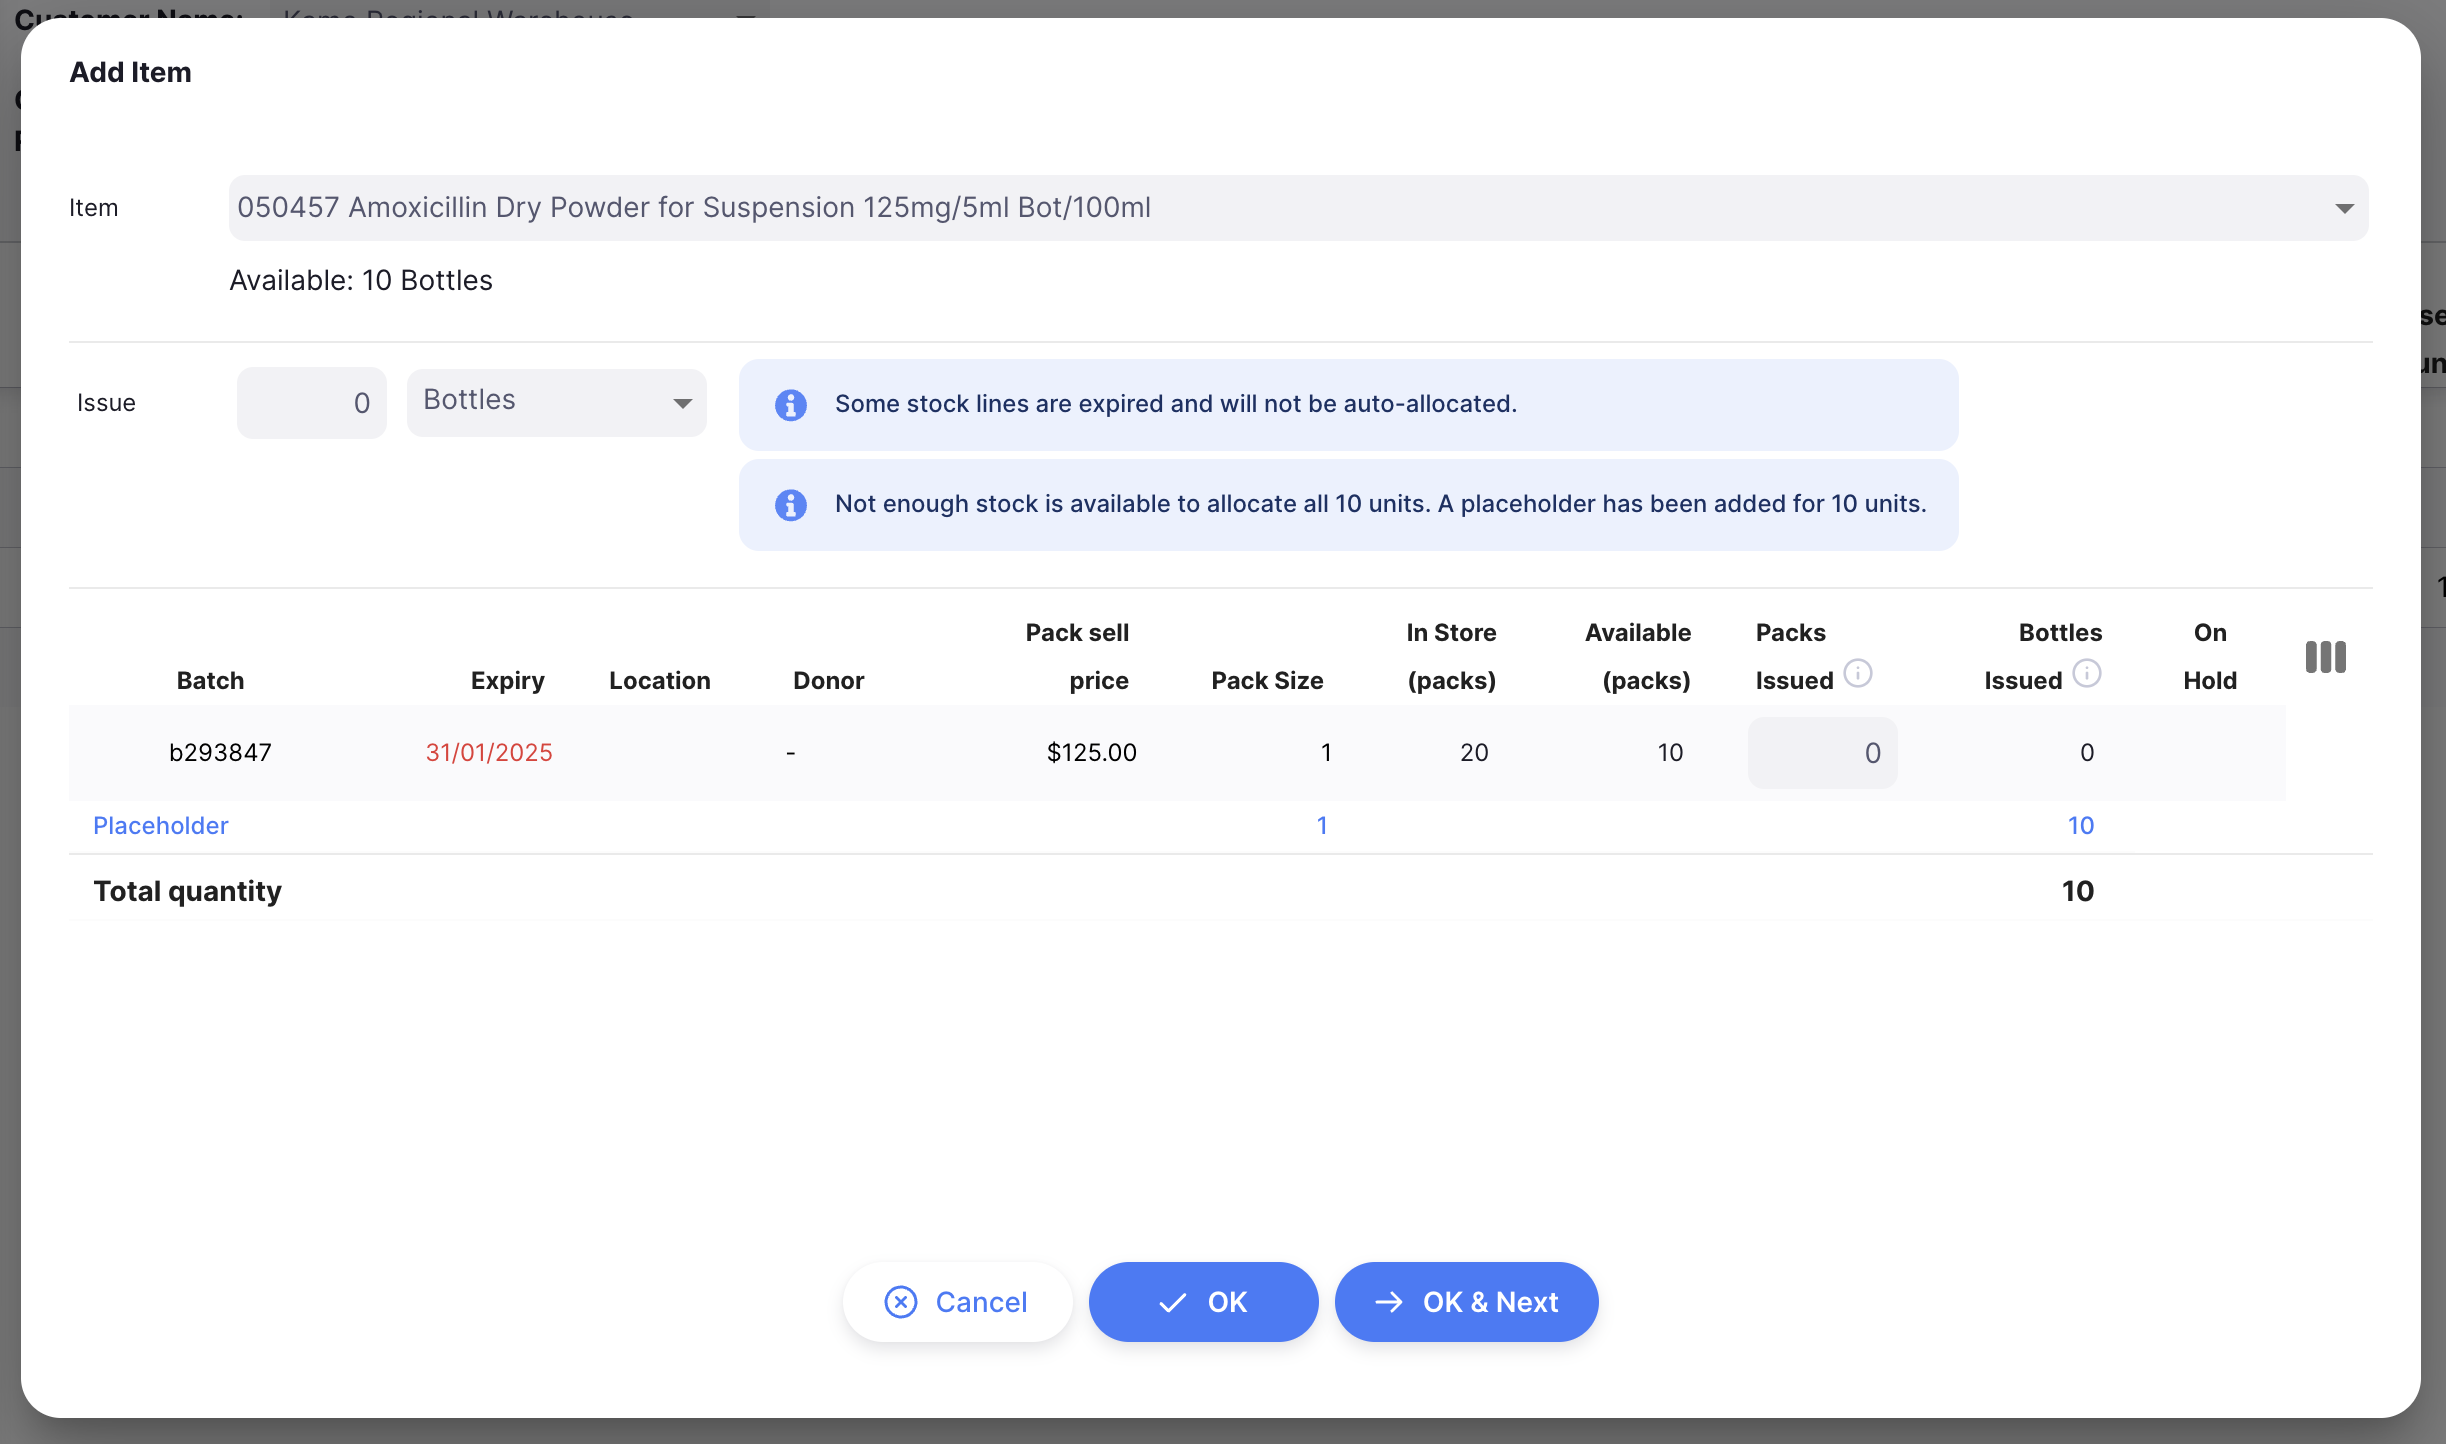
Task: Click batch number b293847
Action: tap(220, 752)
